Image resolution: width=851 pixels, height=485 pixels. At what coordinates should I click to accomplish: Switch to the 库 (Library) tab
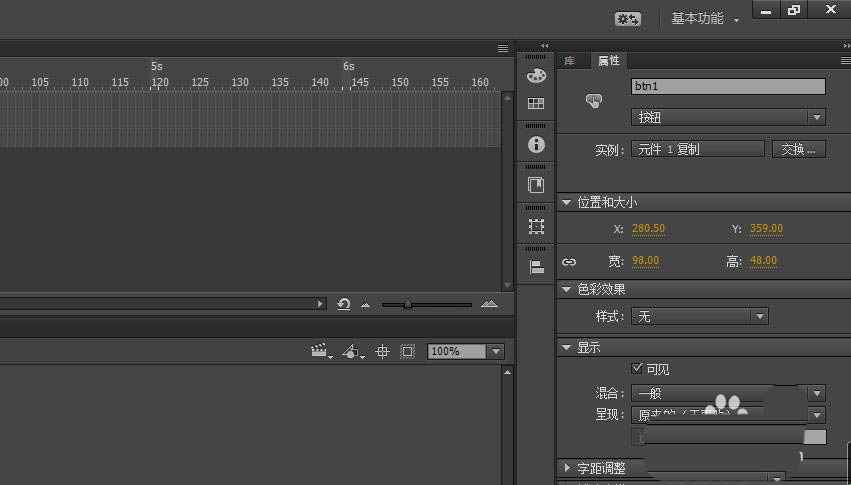[570, 60]
